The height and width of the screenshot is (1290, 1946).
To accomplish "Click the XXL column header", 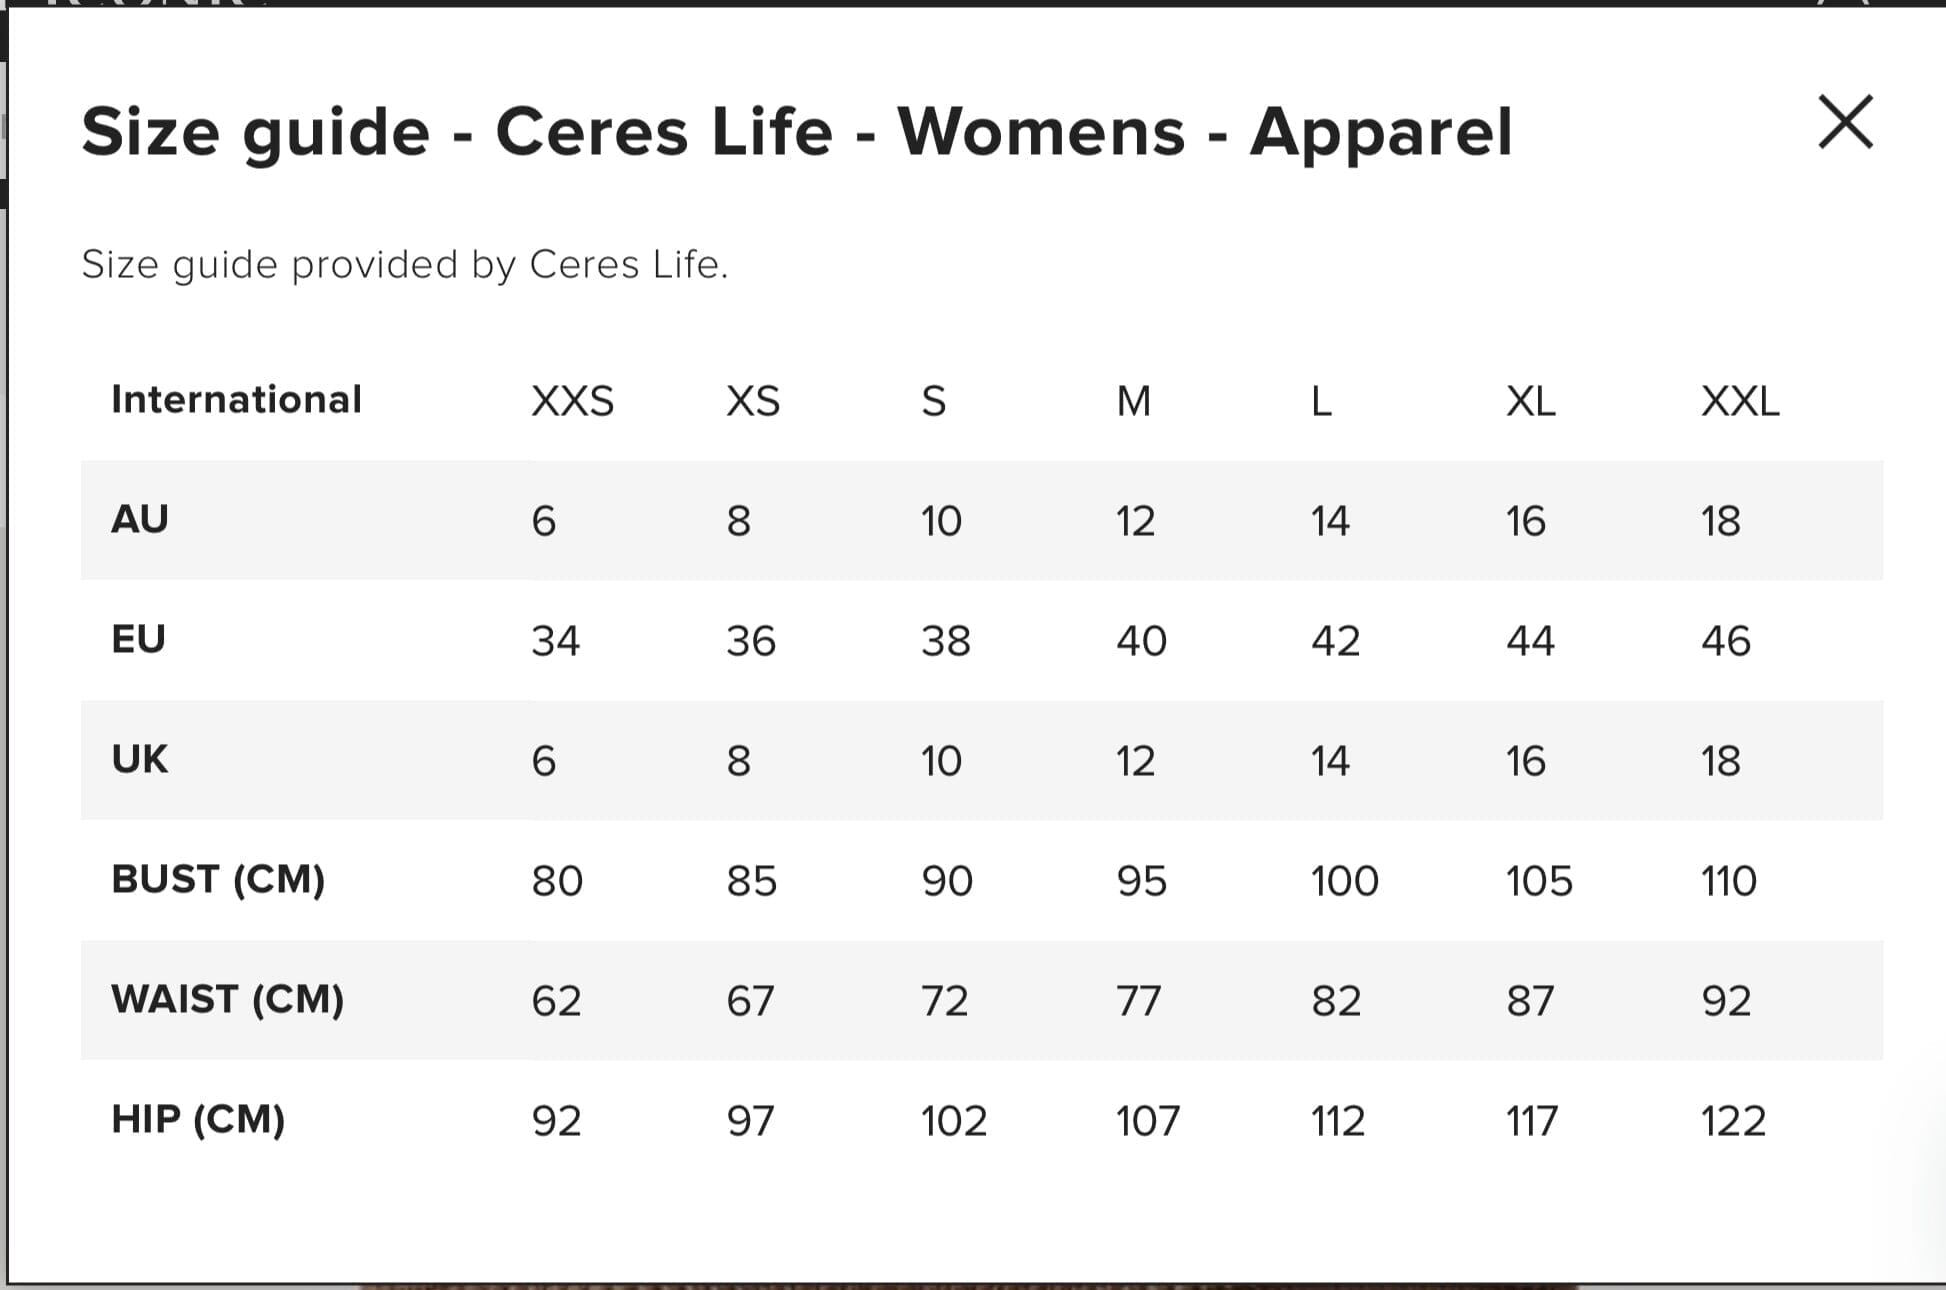I will coord(1740,402).
